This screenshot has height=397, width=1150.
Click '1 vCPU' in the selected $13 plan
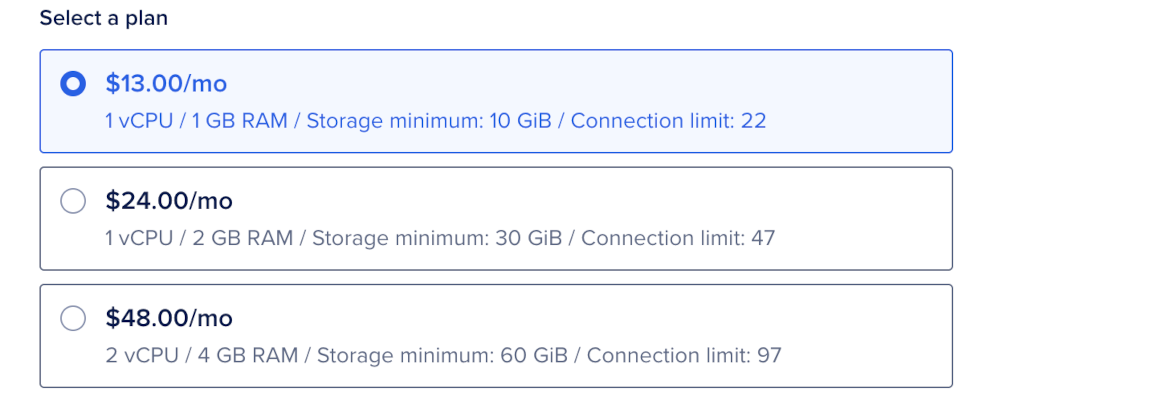(x=139, y=121)
